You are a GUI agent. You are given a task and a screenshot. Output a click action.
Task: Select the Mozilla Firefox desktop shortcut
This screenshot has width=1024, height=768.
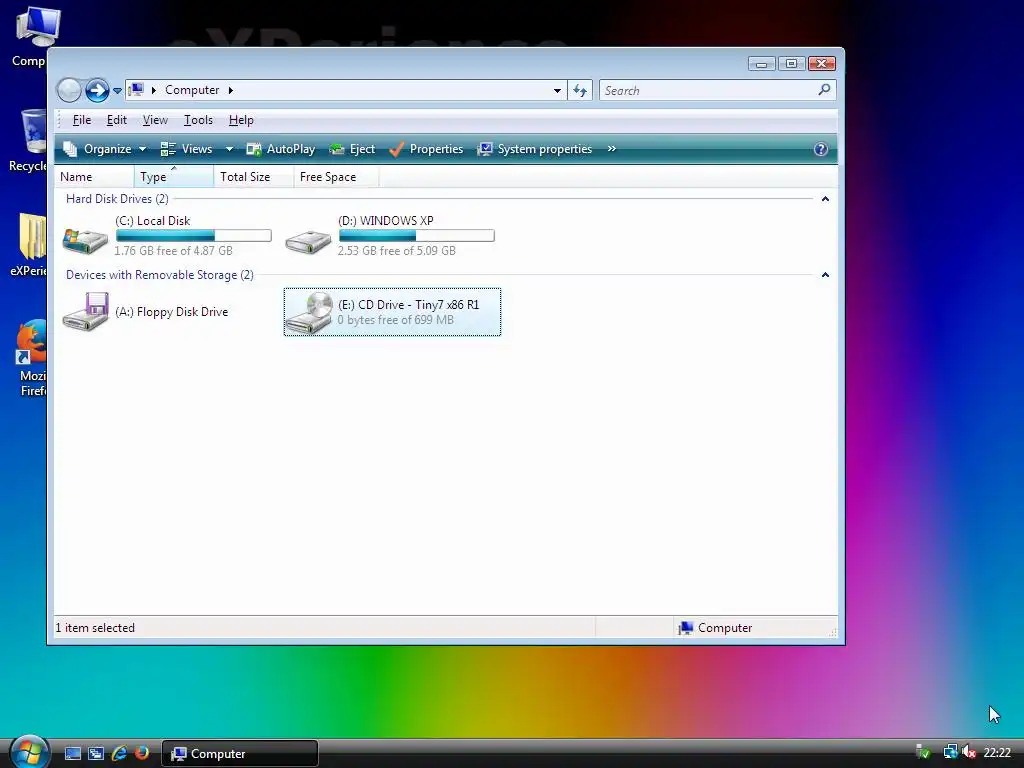pyautogui.click(x=31, y=358)
